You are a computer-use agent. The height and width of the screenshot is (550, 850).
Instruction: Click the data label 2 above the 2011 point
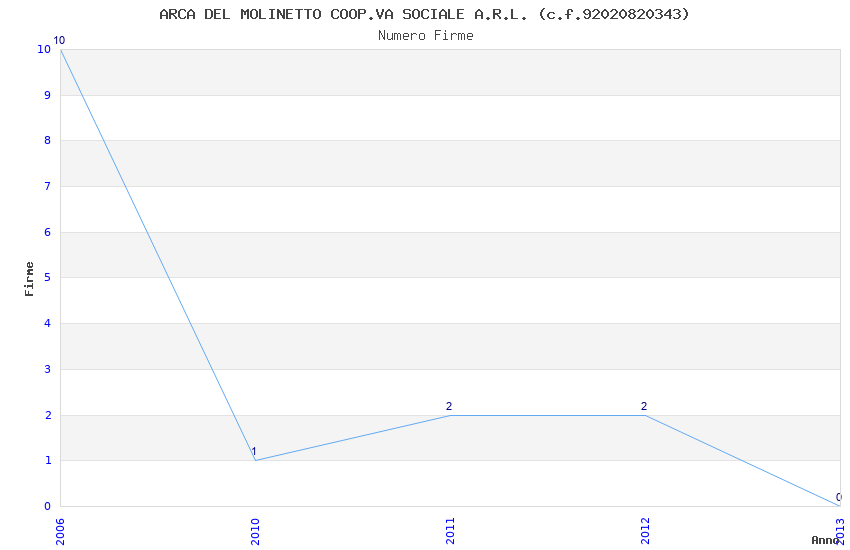449,406
